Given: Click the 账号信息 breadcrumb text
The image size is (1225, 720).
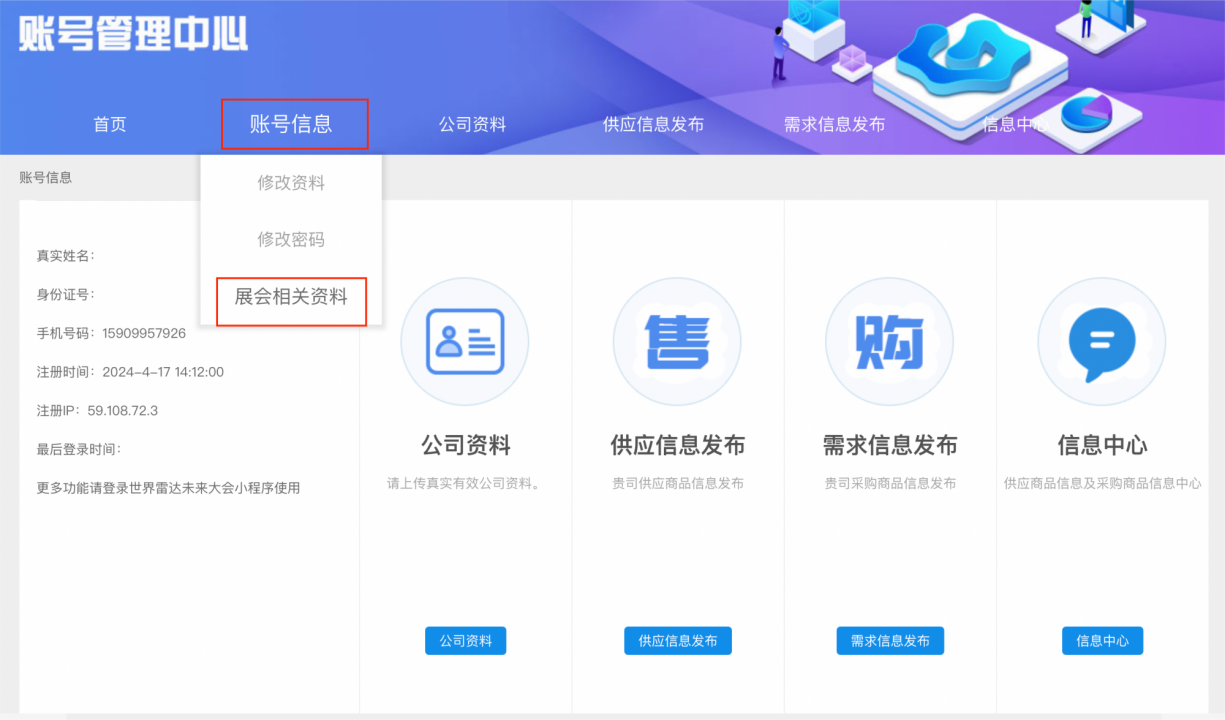Looking at the screenshot, I should pos(46,178).
